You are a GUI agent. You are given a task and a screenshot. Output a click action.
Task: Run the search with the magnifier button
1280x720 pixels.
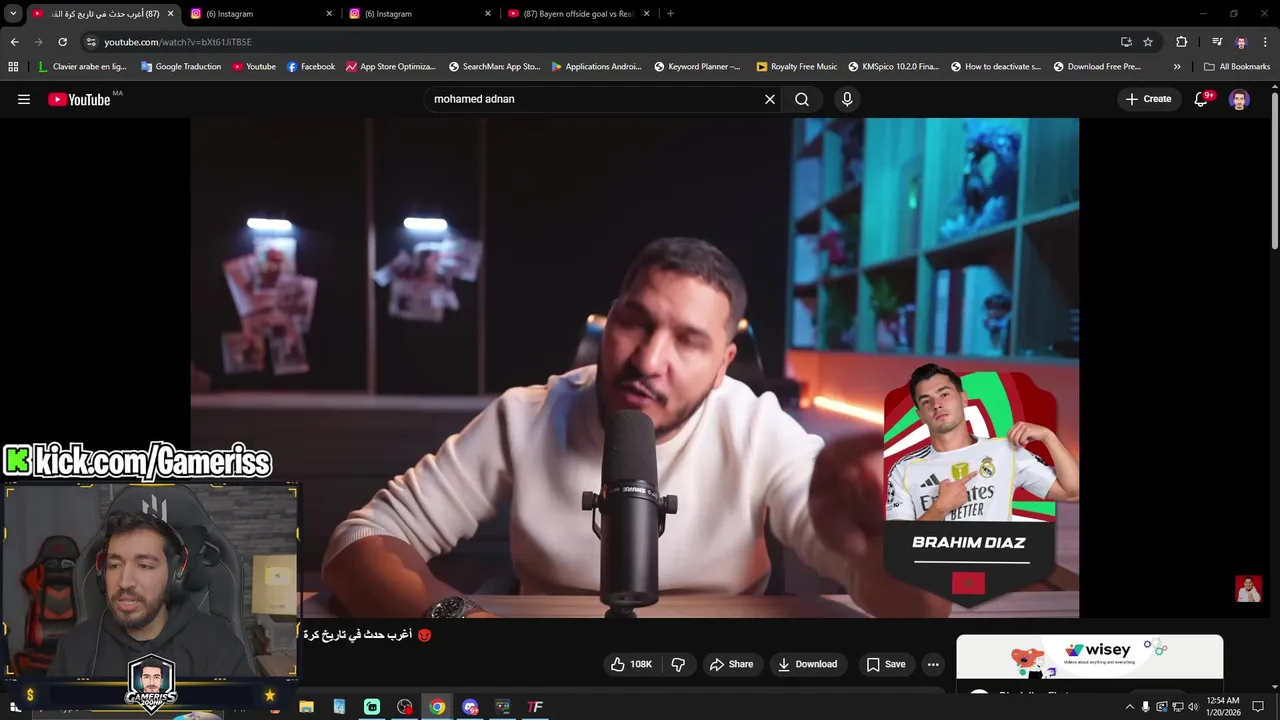pyautogui.click(x=802, y=99)
